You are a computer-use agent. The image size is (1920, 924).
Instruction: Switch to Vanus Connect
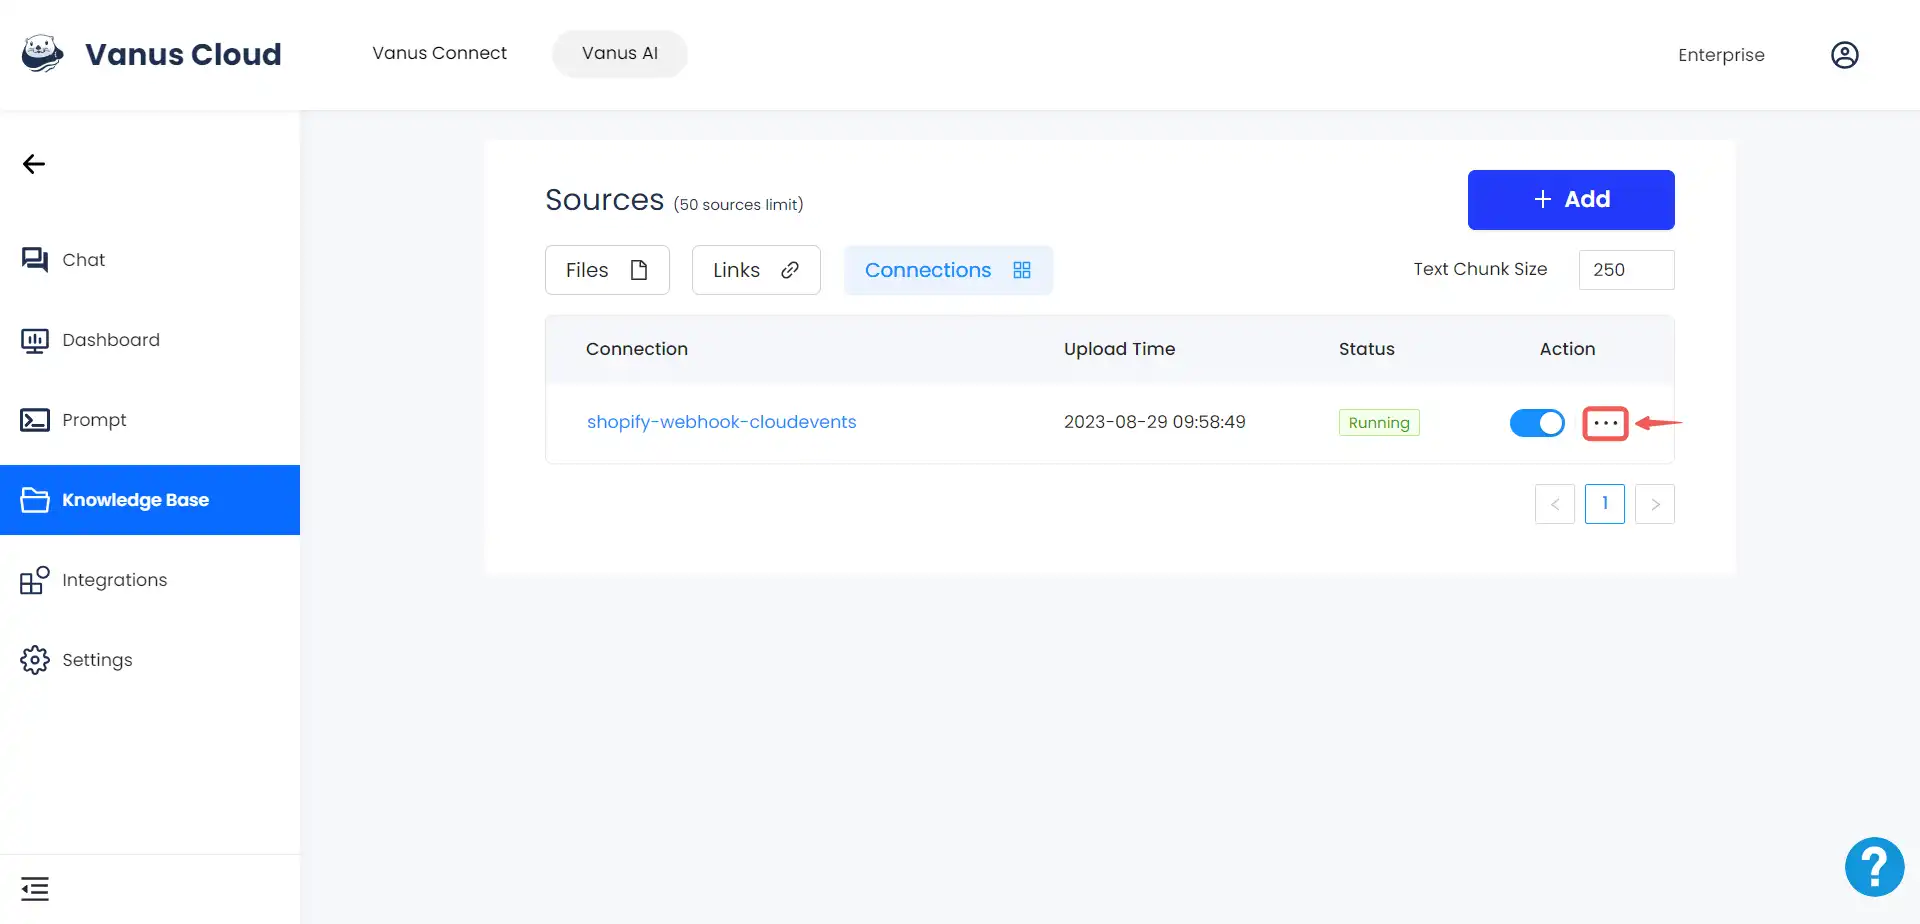(x=439, y=53)
